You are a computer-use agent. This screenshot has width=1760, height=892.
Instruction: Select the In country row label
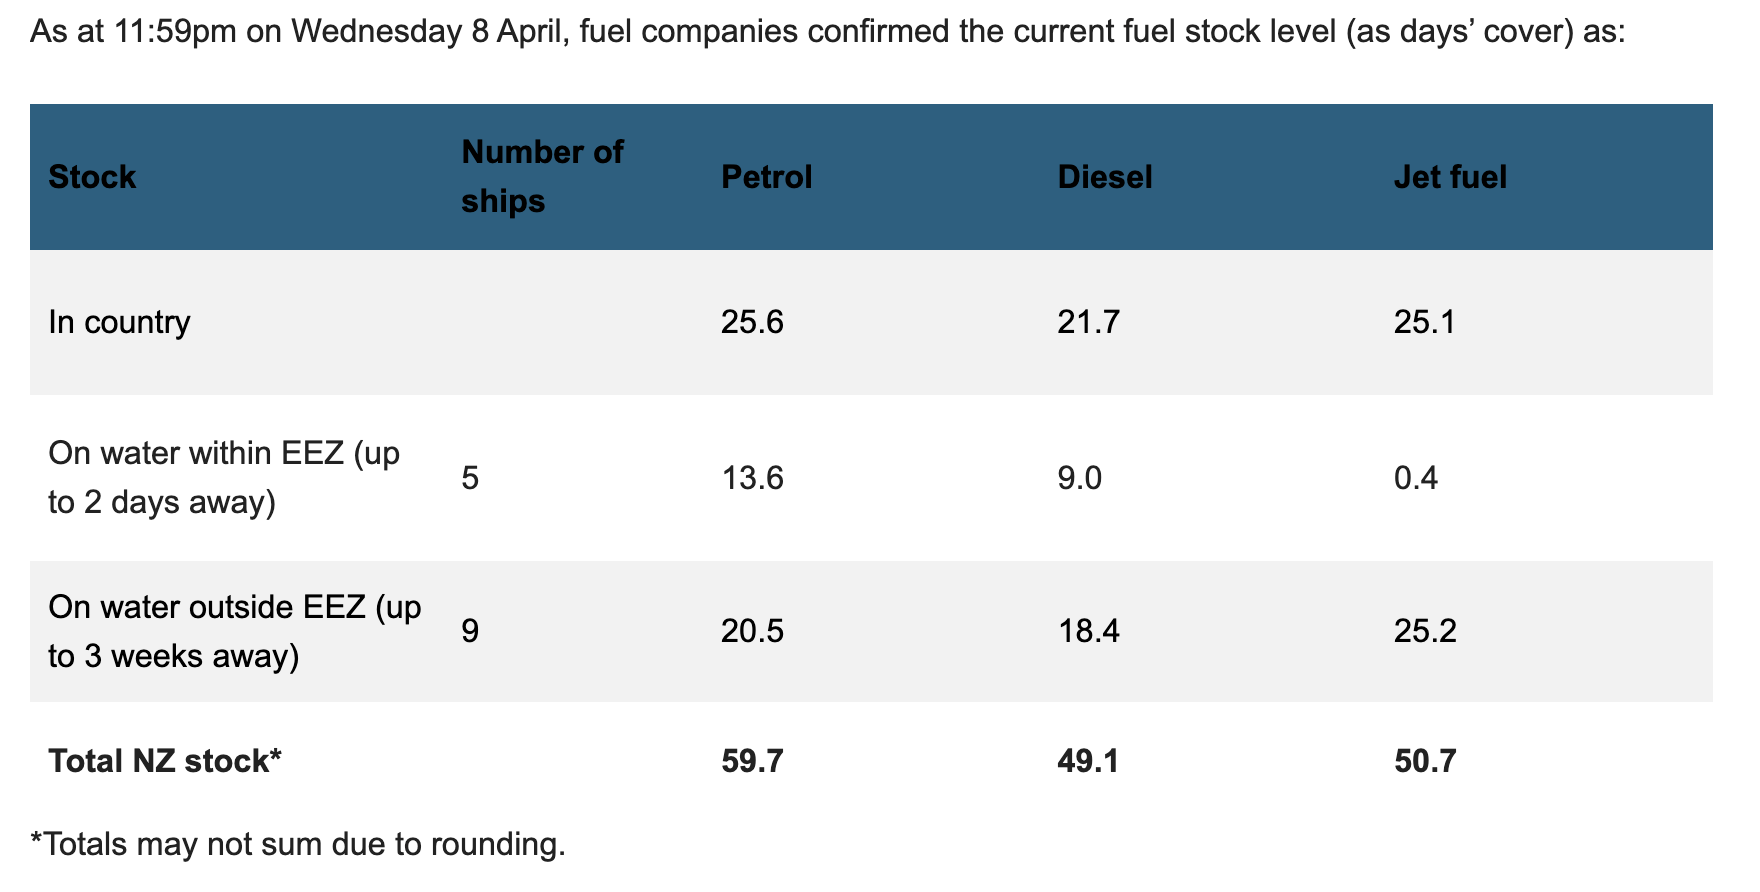[119, 322]
